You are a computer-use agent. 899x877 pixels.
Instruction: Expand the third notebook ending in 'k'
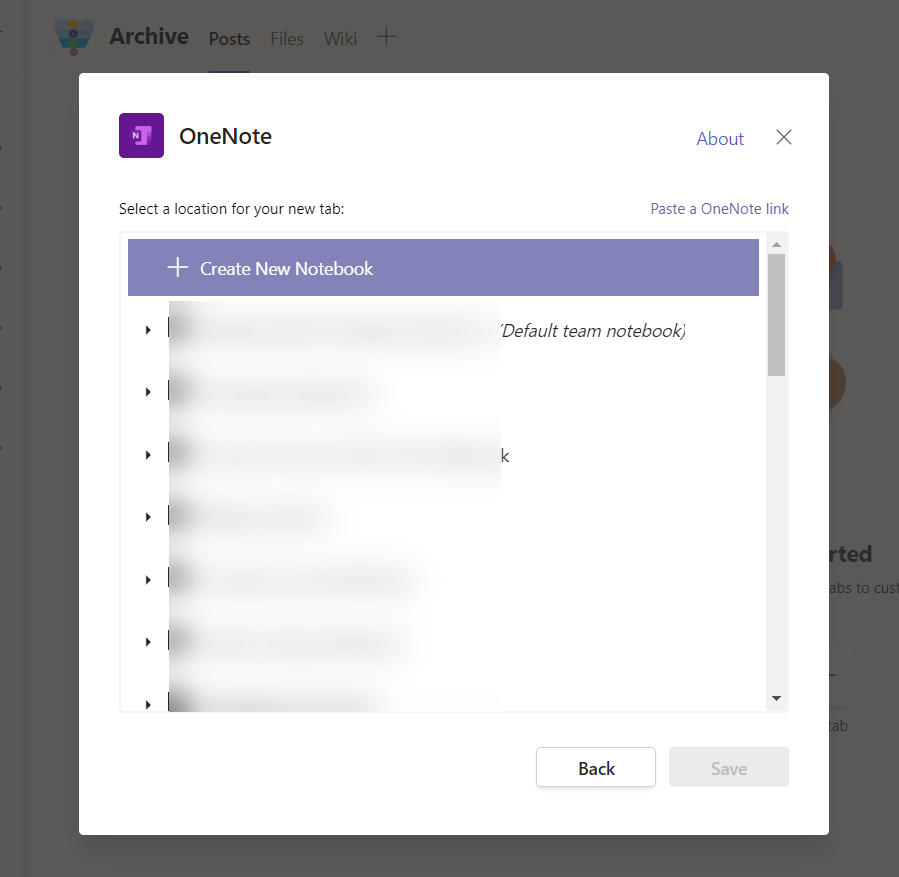click(x=148, y=455)
